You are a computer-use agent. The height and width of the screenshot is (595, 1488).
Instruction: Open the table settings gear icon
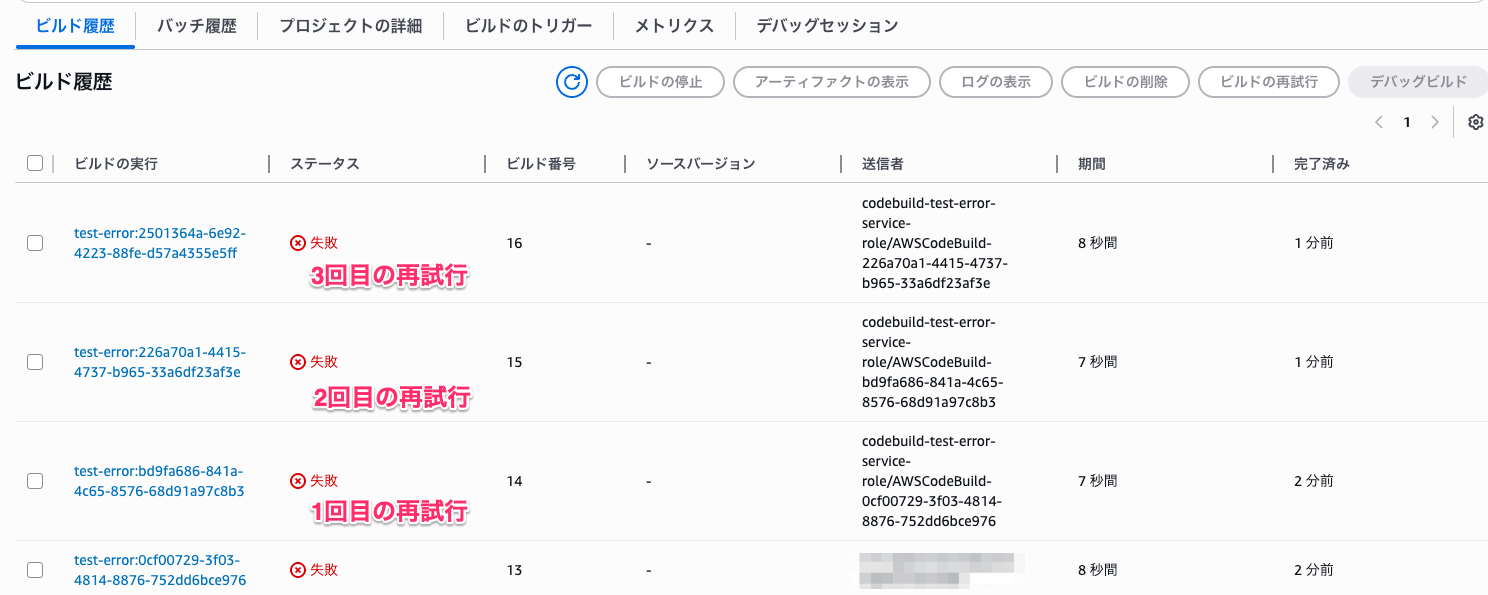click(x=1475, y=121)
